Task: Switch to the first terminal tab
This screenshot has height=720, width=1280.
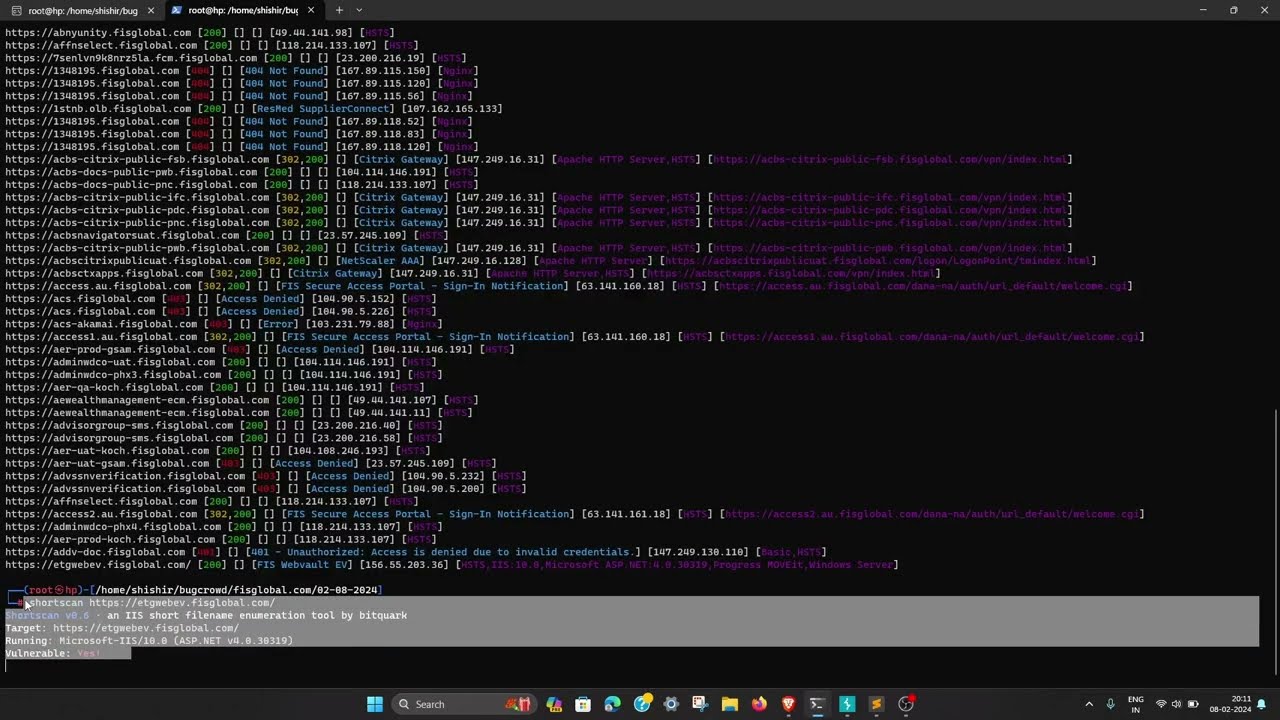Action: pos(82,10)
